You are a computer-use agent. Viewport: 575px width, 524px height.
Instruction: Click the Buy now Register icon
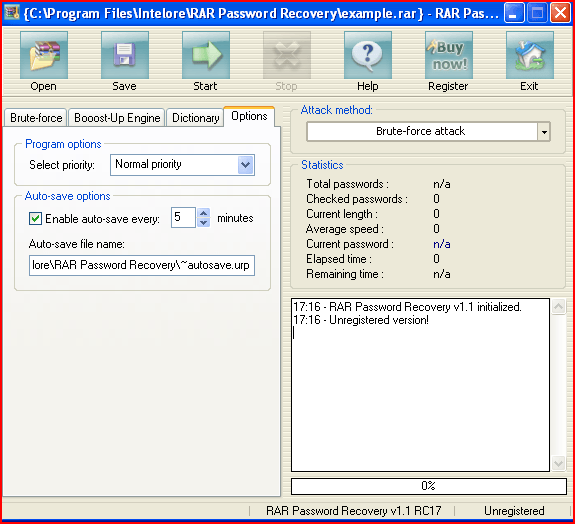pyautogui.click(x=449, y=55)
